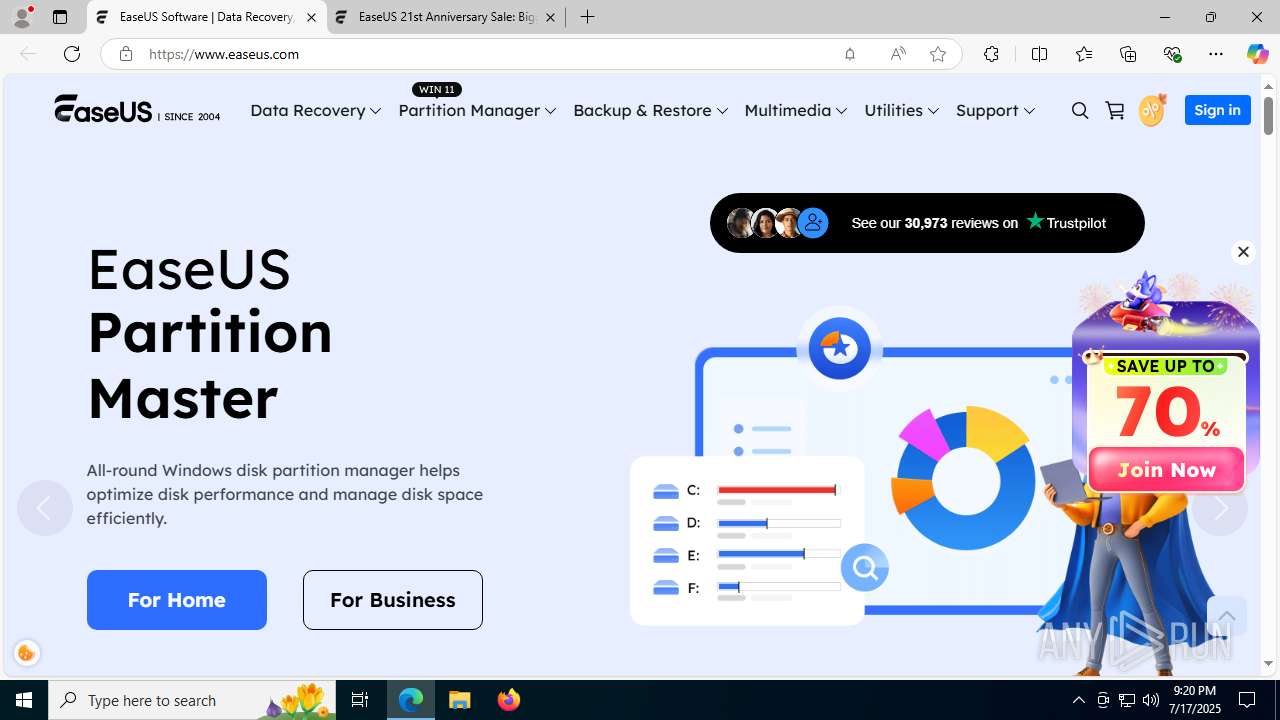The image size is (1280, 720).
Task: Close the 70% sale popup
Action: tap(1243, 252)
